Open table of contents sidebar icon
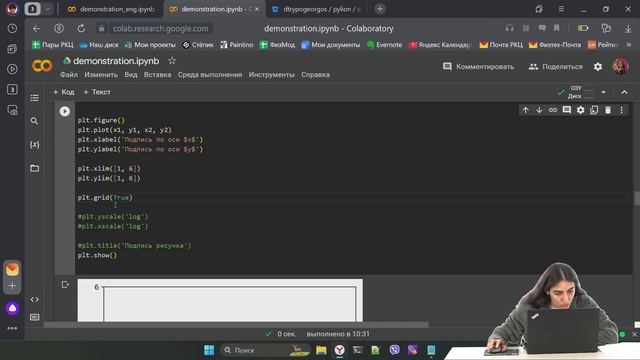640x360 pixels. point(35,98)
